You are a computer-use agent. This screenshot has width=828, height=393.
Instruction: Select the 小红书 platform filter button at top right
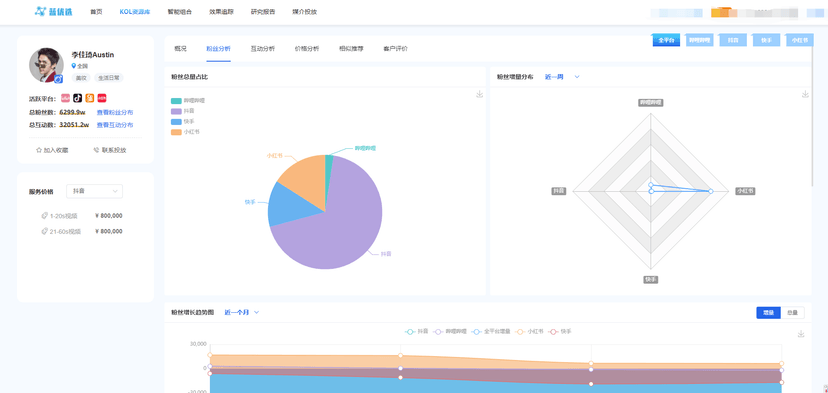pyautogui.click(x=800, y=40)
